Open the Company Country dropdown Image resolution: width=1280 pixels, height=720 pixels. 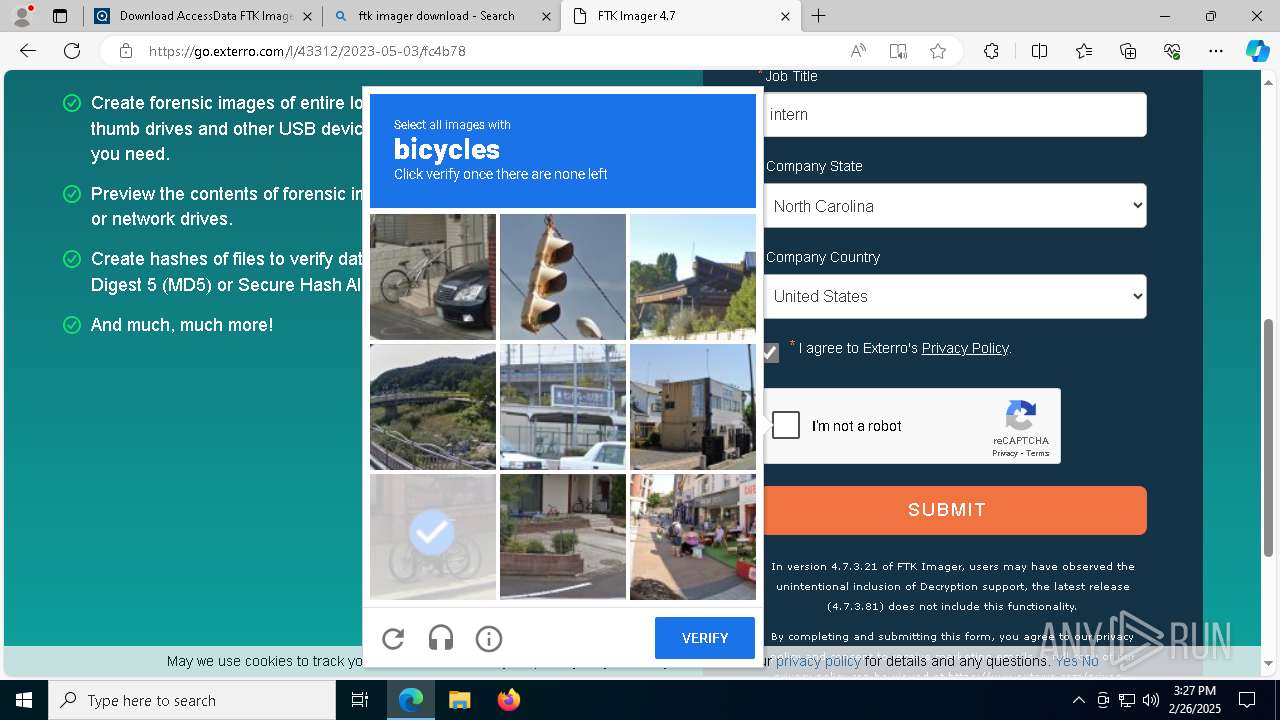click(954, 296)
